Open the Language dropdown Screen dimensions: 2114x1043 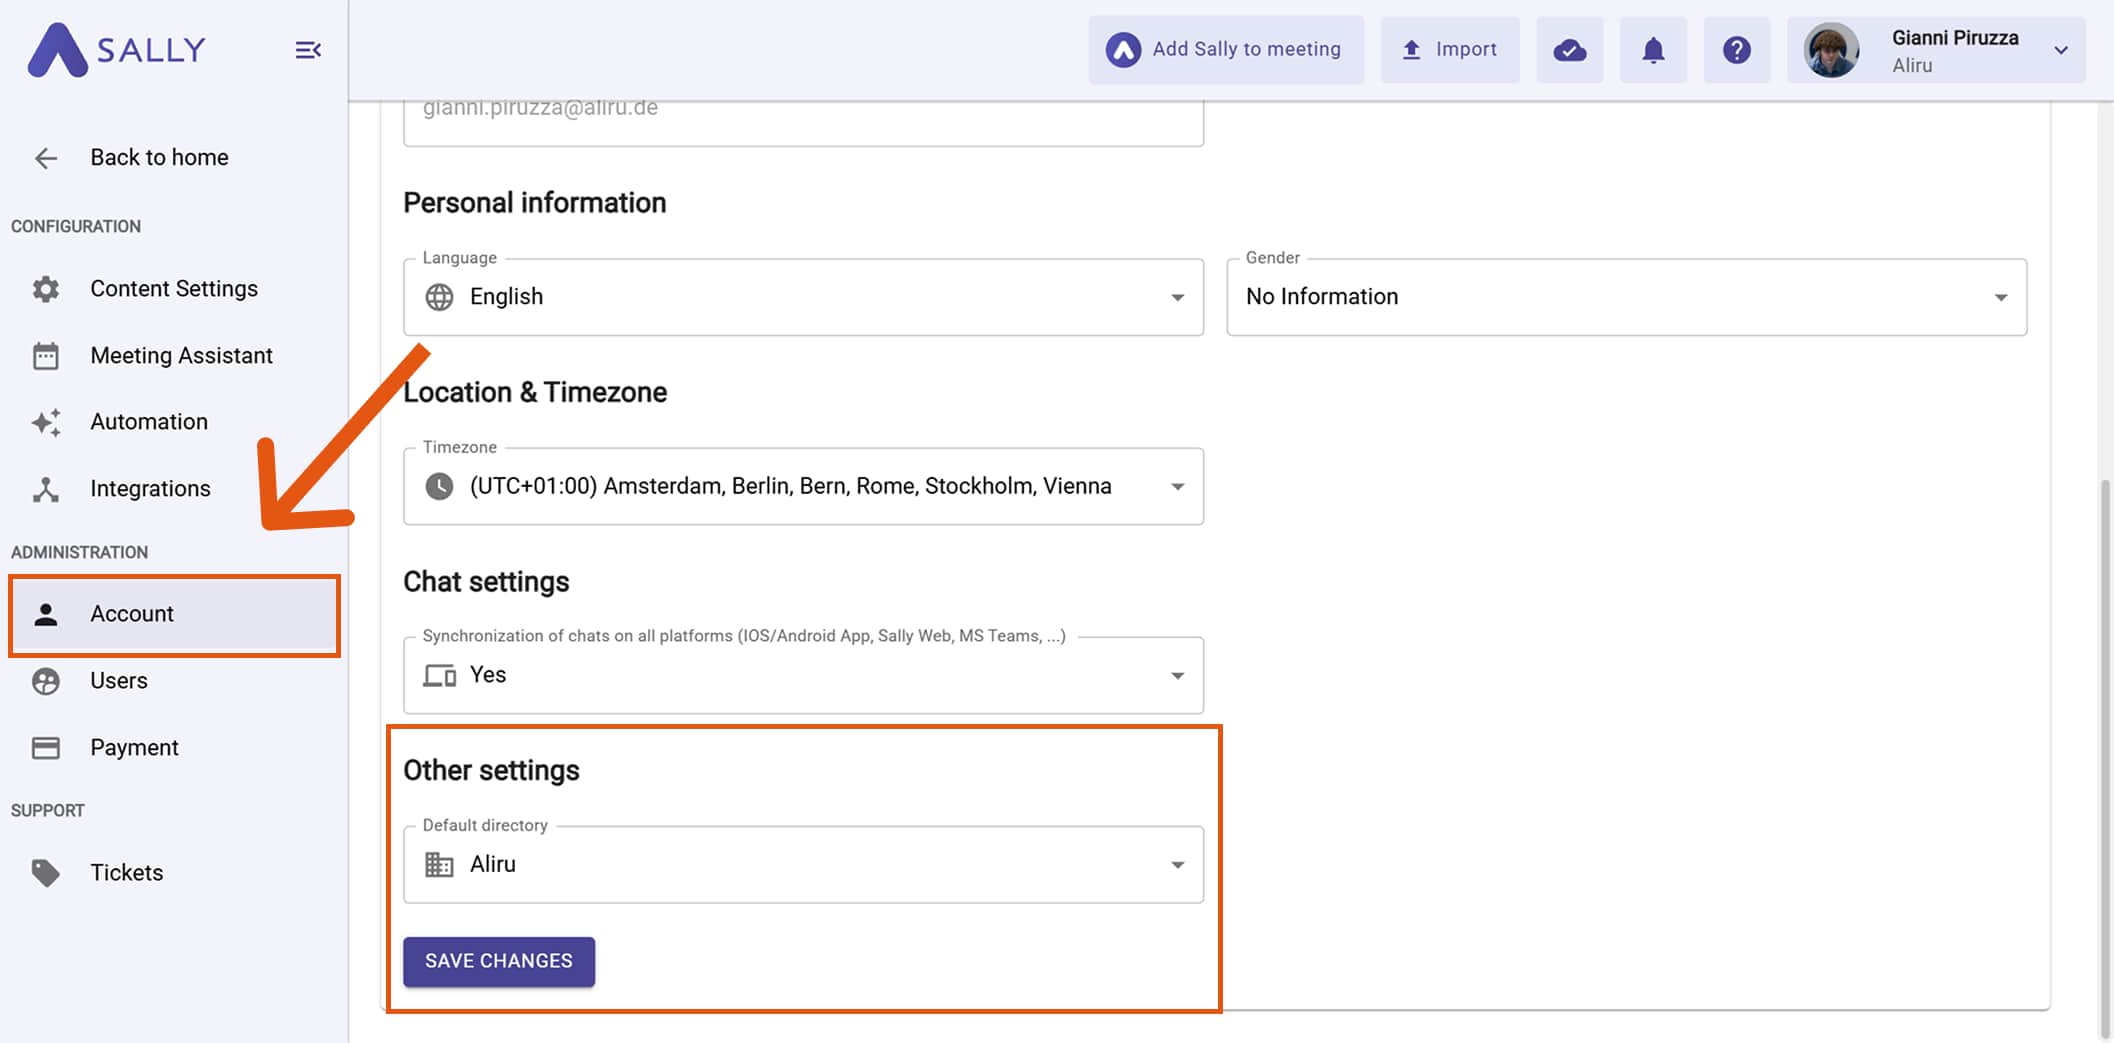coord(803,297)
